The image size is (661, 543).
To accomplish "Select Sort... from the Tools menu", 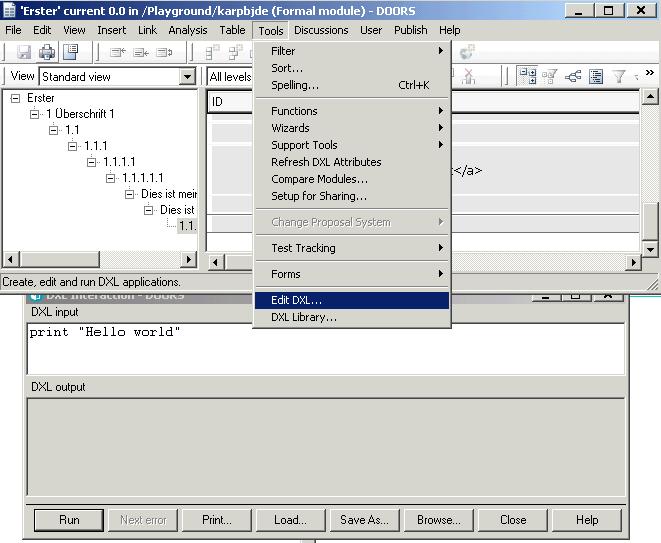I will coord(352,68).
